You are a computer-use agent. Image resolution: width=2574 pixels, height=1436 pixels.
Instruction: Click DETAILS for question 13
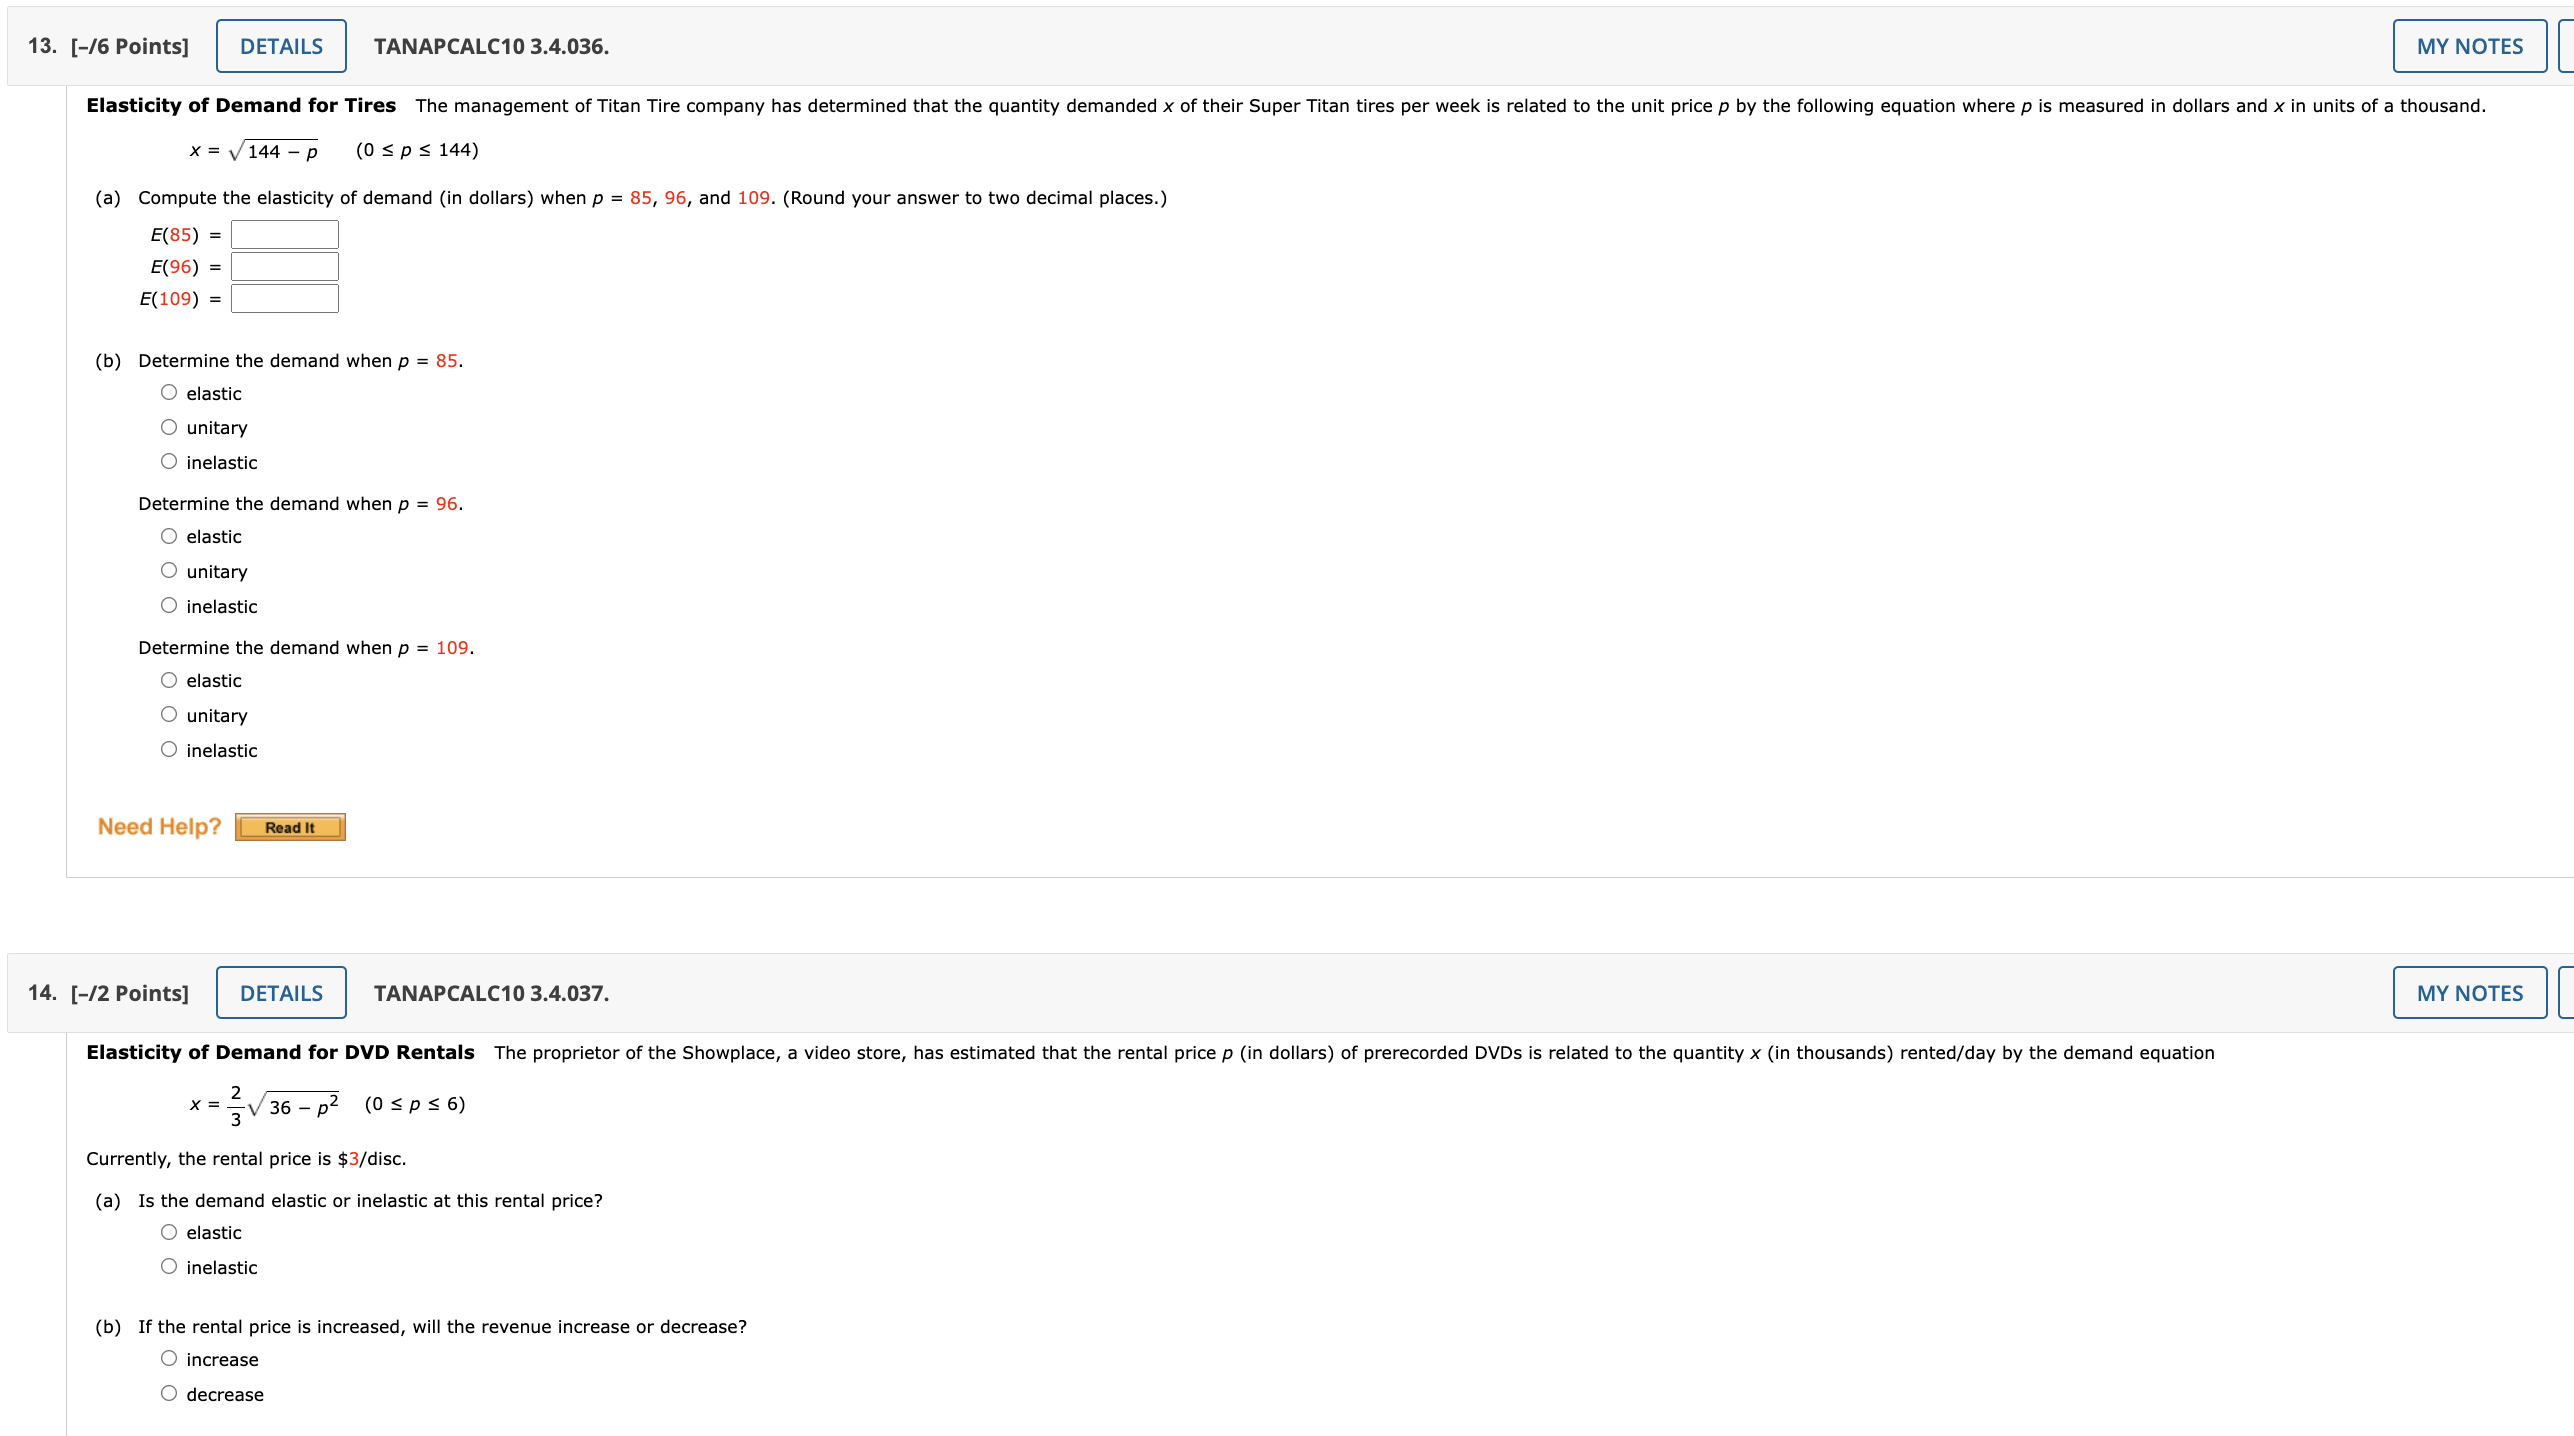point(280,45)
